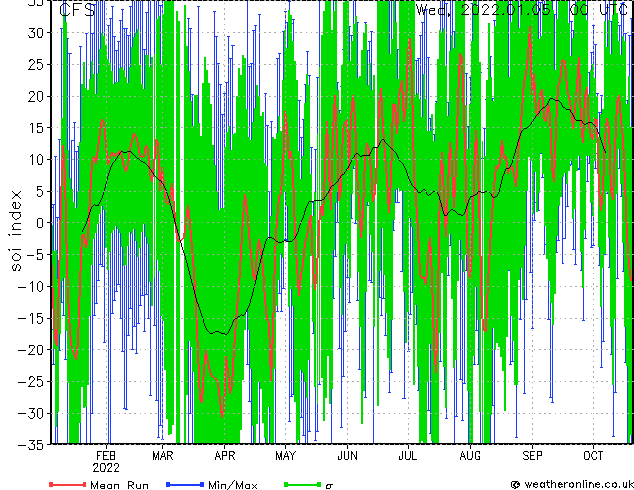This screenshot has height=490, width=634.
Task: Click the '25' y-axis value
Action: coord(36,64)
